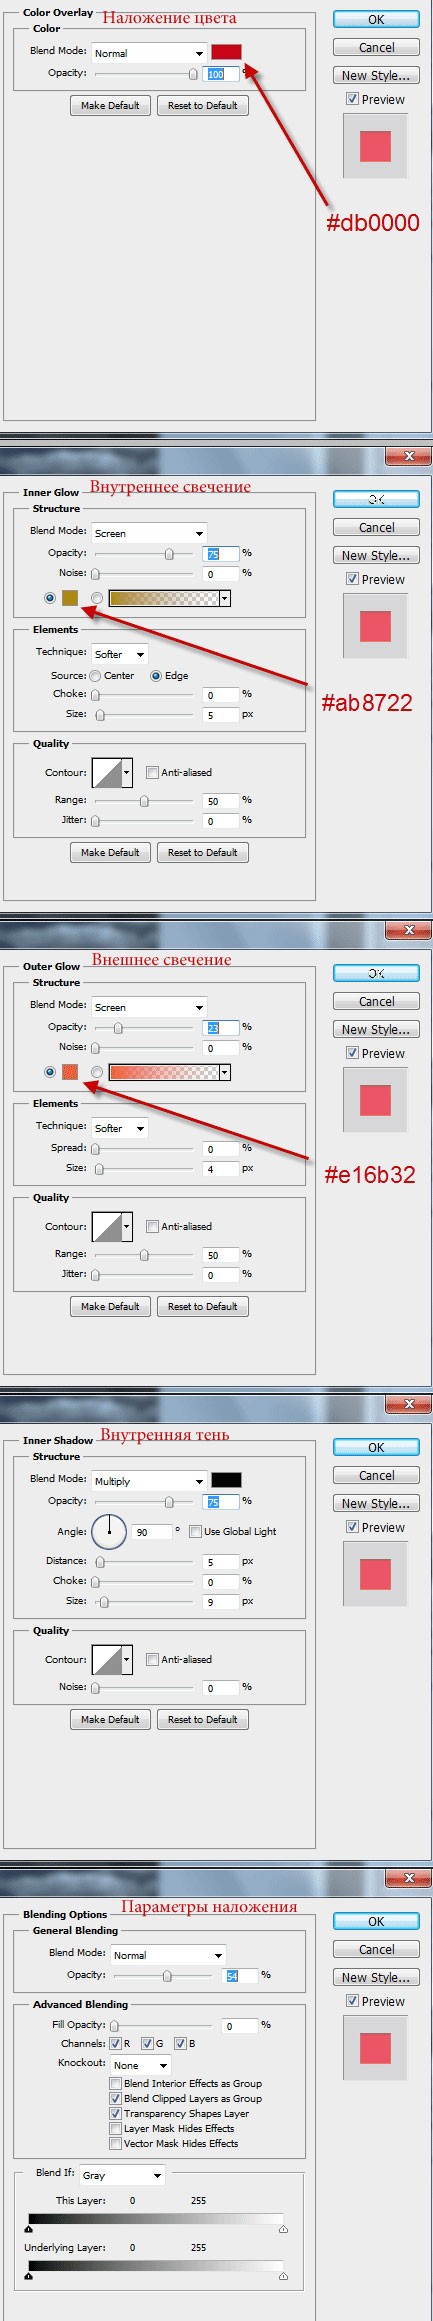Screen dimensions: 433x2321
Task: Toggle the R channel checkbox
Action: (115, 2043)
